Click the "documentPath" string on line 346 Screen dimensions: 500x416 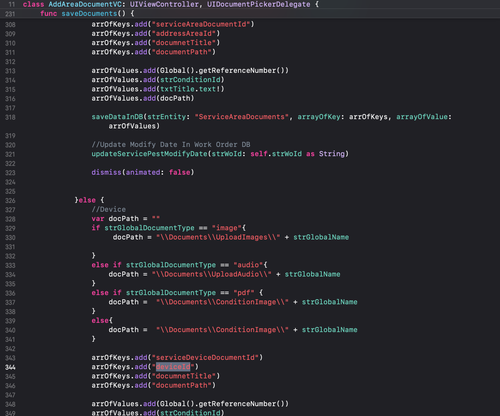coord(182,385)
